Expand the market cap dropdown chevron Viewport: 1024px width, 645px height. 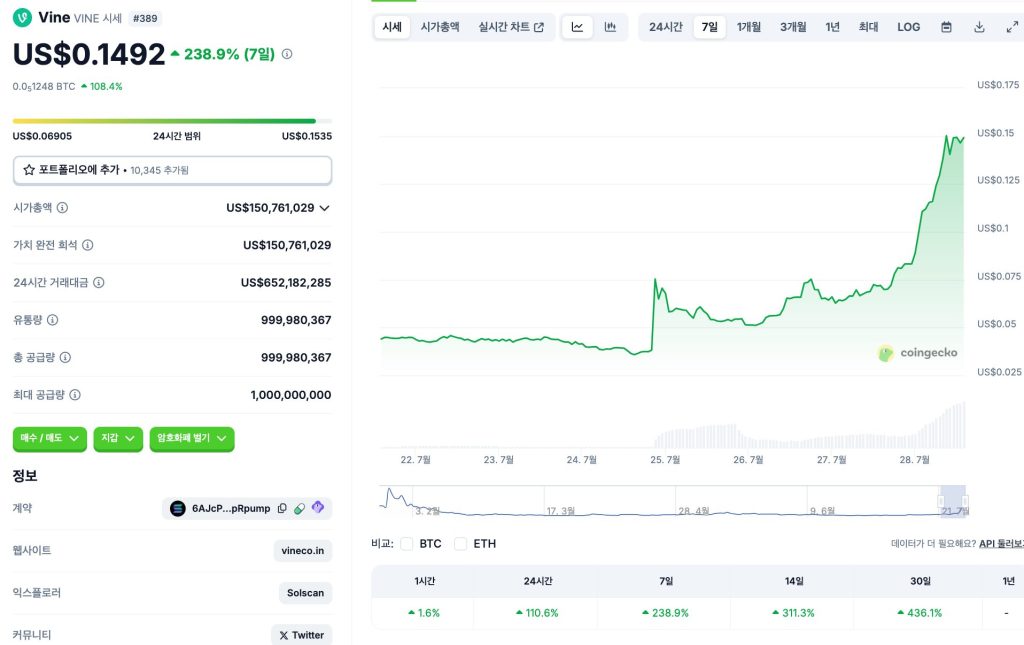(325, 208)
